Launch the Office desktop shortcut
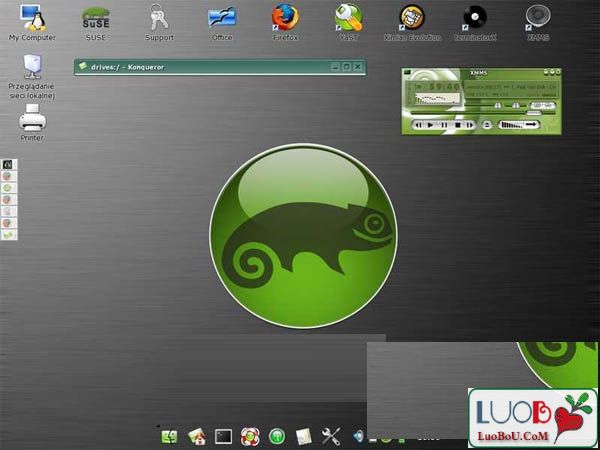600x450 pixels. [222, 23]
